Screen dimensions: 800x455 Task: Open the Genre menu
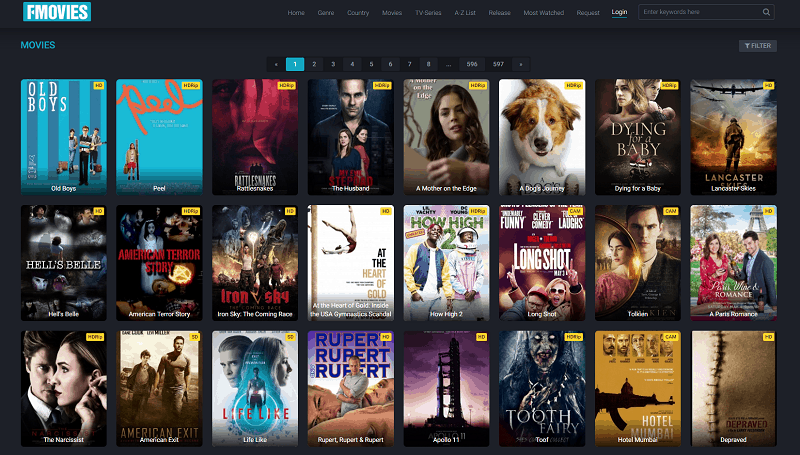click(326, 13)
